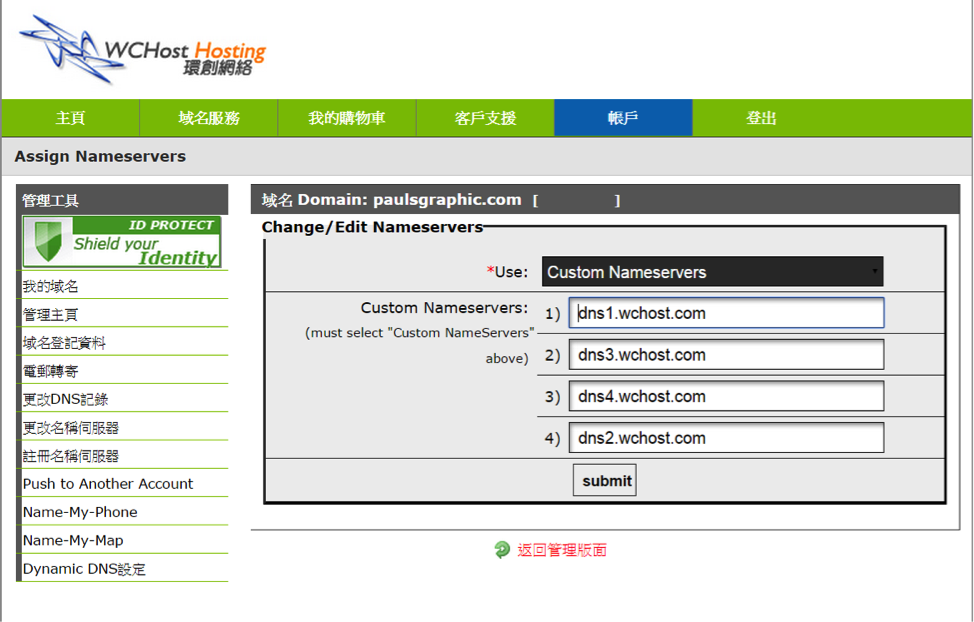The width and height of the screenshot is (974, 622).
Task: Click the Change/Edit Nameservers legend
Action: 372,227
